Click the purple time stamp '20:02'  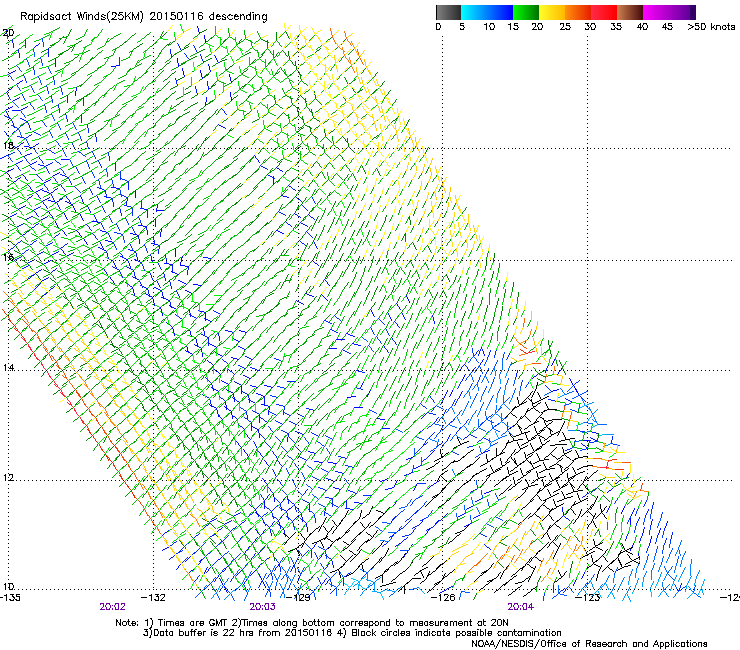point(112,607)
